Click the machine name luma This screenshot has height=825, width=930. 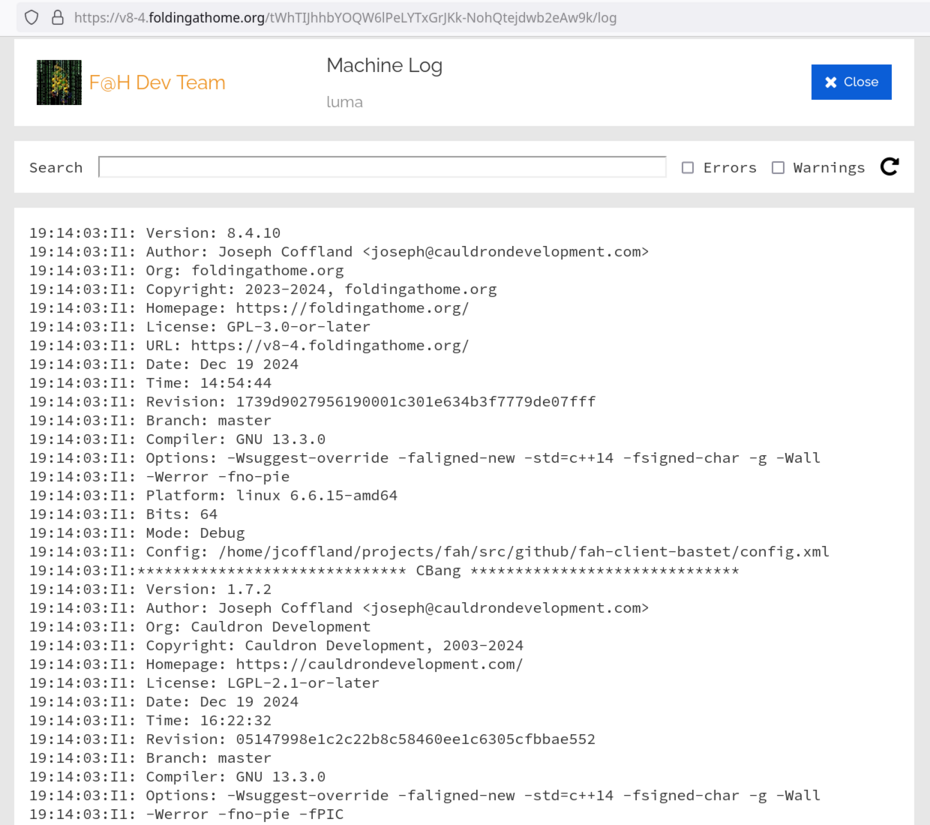pyautogui.click(x=345, y=102)
